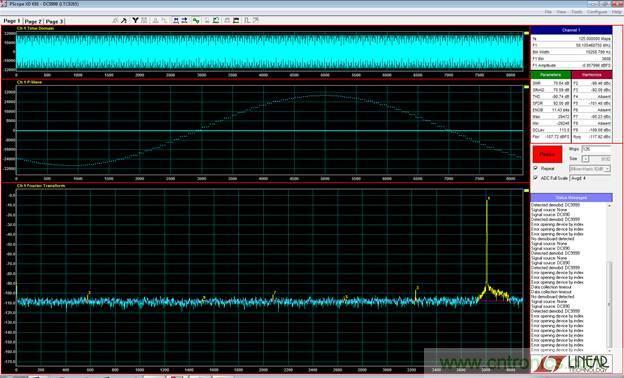Switch to the Page 2 tab
624x378 pixels.
tap(33, 21)
